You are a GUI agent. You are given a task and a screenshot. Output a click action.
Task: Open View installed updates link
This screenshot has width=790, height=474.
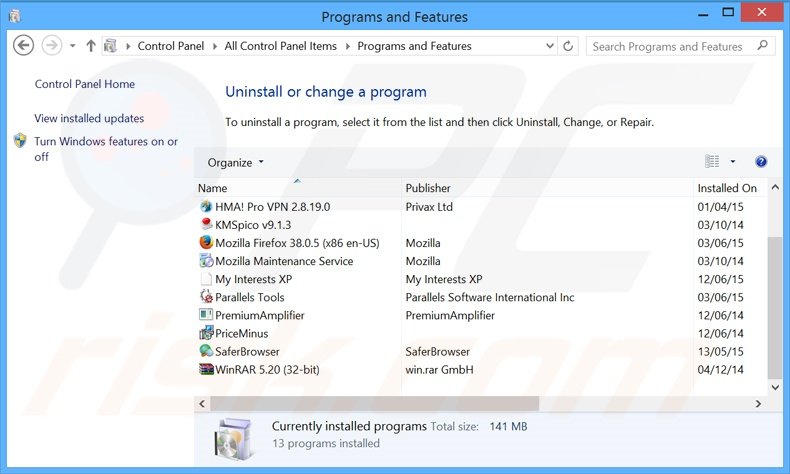coord(89,118)
